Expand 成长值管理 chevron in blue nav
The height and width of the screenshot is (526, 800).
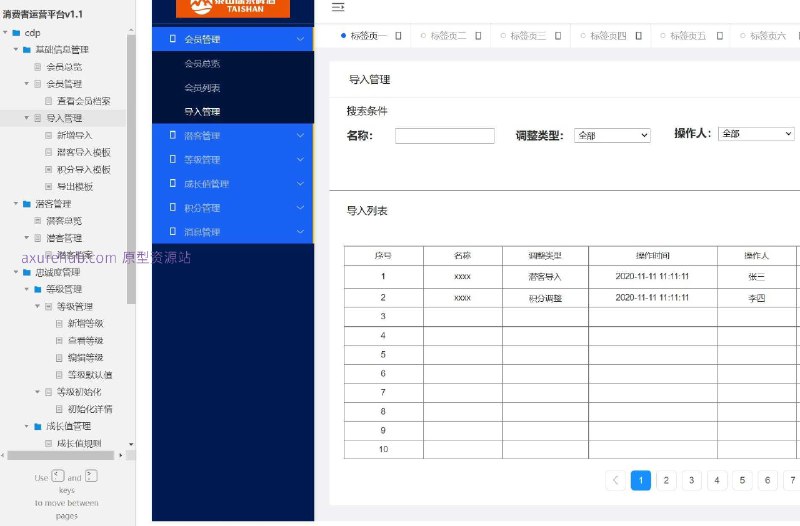coord(300,184)
